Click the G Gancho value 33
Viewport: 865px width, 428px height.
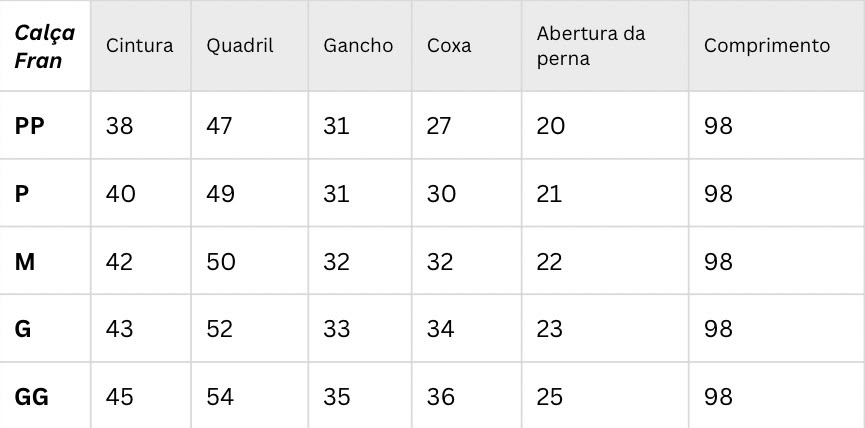pyautogui.click(x=337, y=329)
